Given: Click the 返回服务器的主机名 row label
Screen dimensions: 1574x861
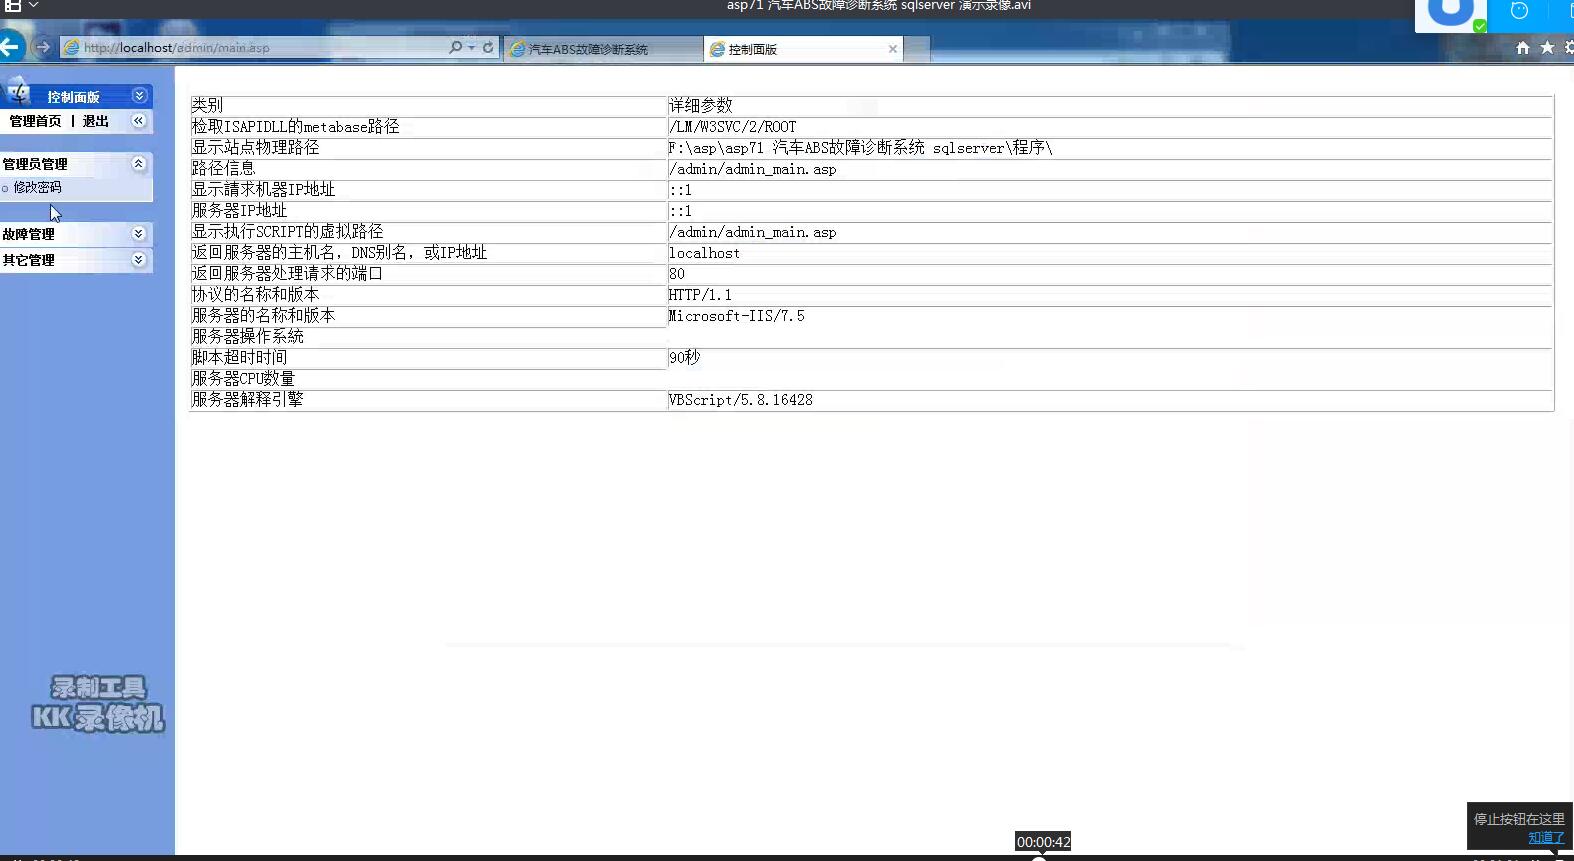Looking at the screenshot, I should point(339,252).
